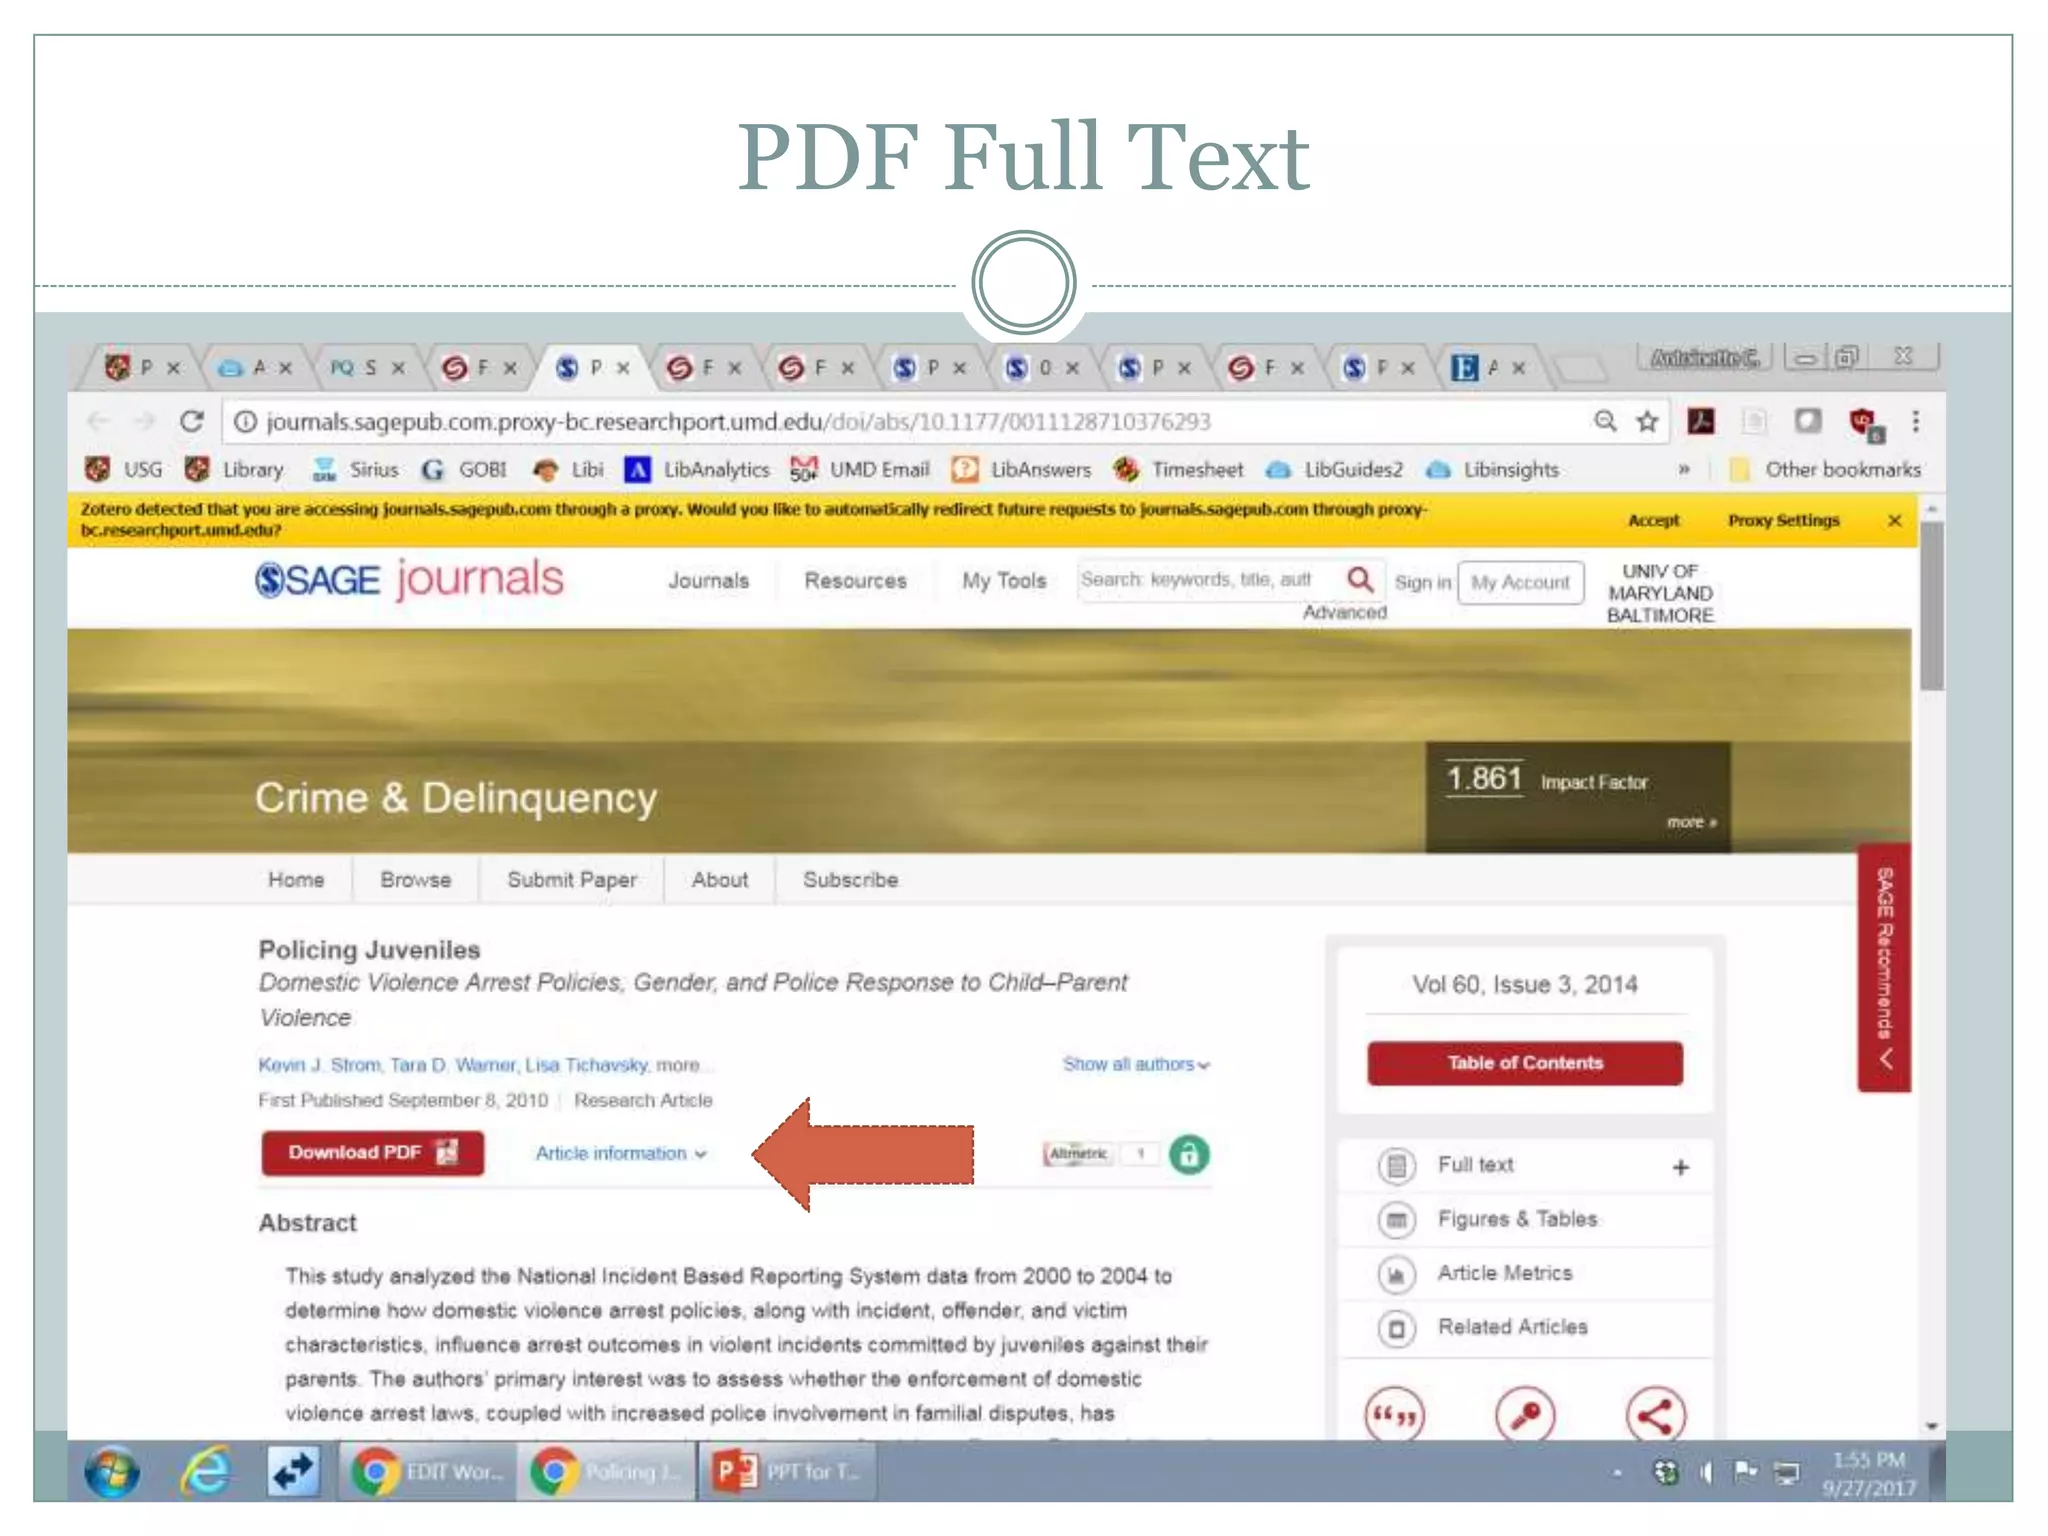Click the address bar URL
Viewport: 2048px width, 1536px height.
[x=738, y=422]
